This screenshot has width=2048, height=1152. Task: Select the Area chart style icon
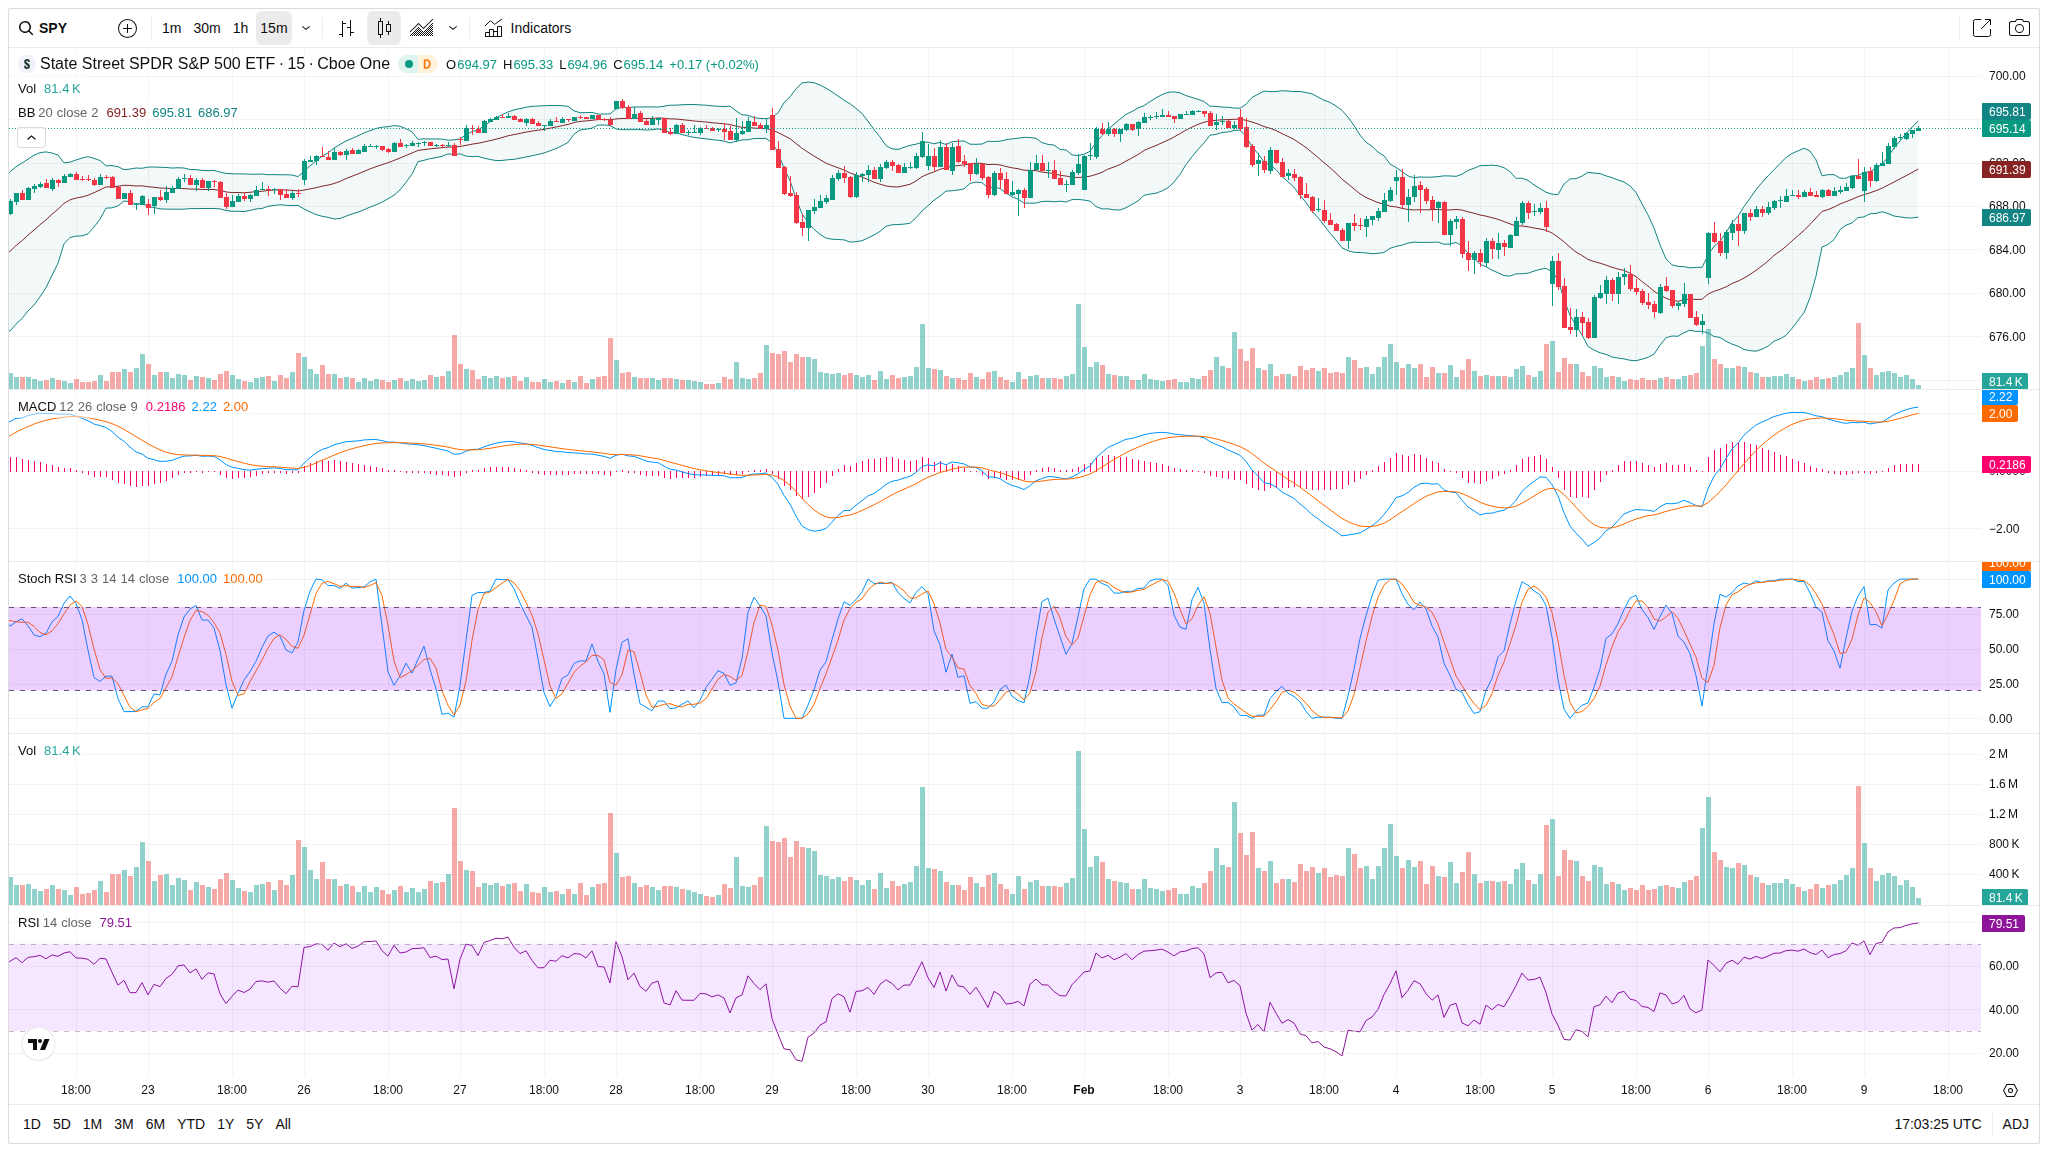pos(422,28)
